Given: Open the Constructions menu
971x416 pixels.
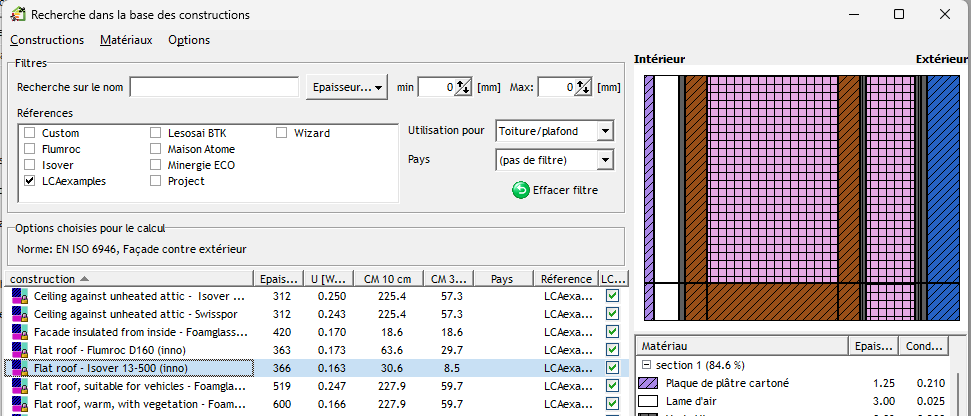Looking at the screenshot, I should point(47,40).
